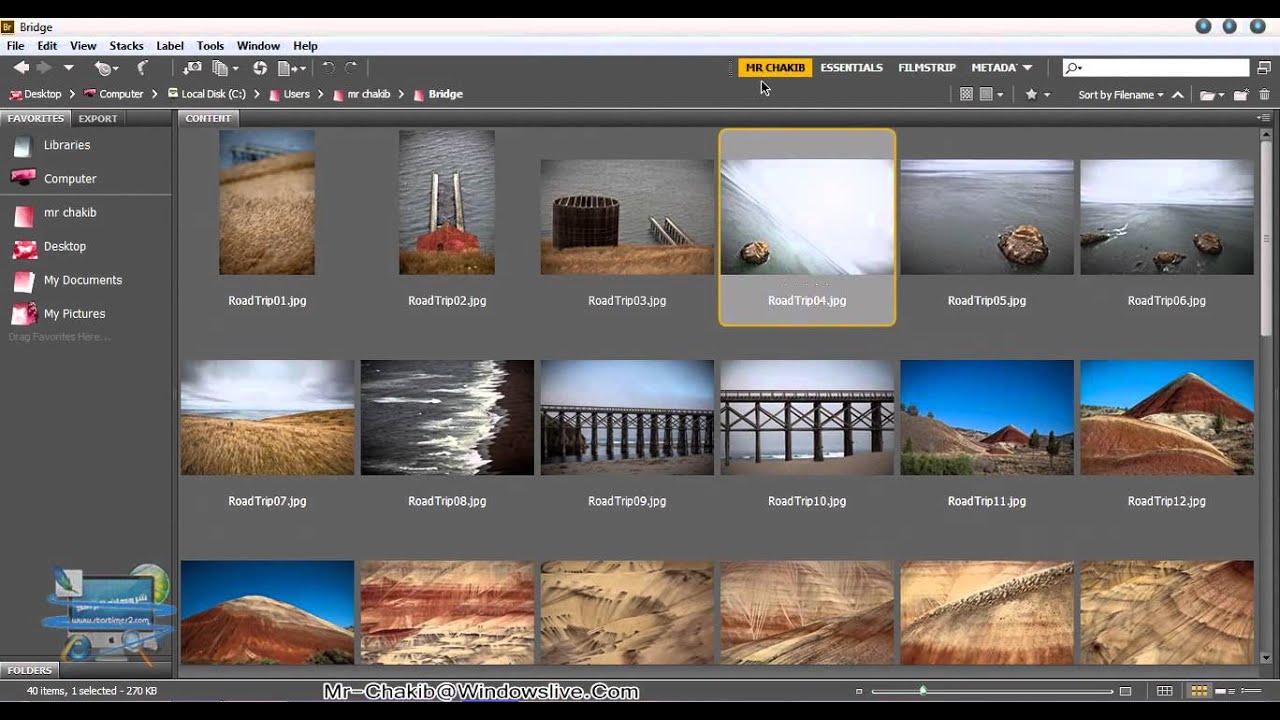Open the File menu
This screenshot has width=1280, height=720.
pos(15,46)
